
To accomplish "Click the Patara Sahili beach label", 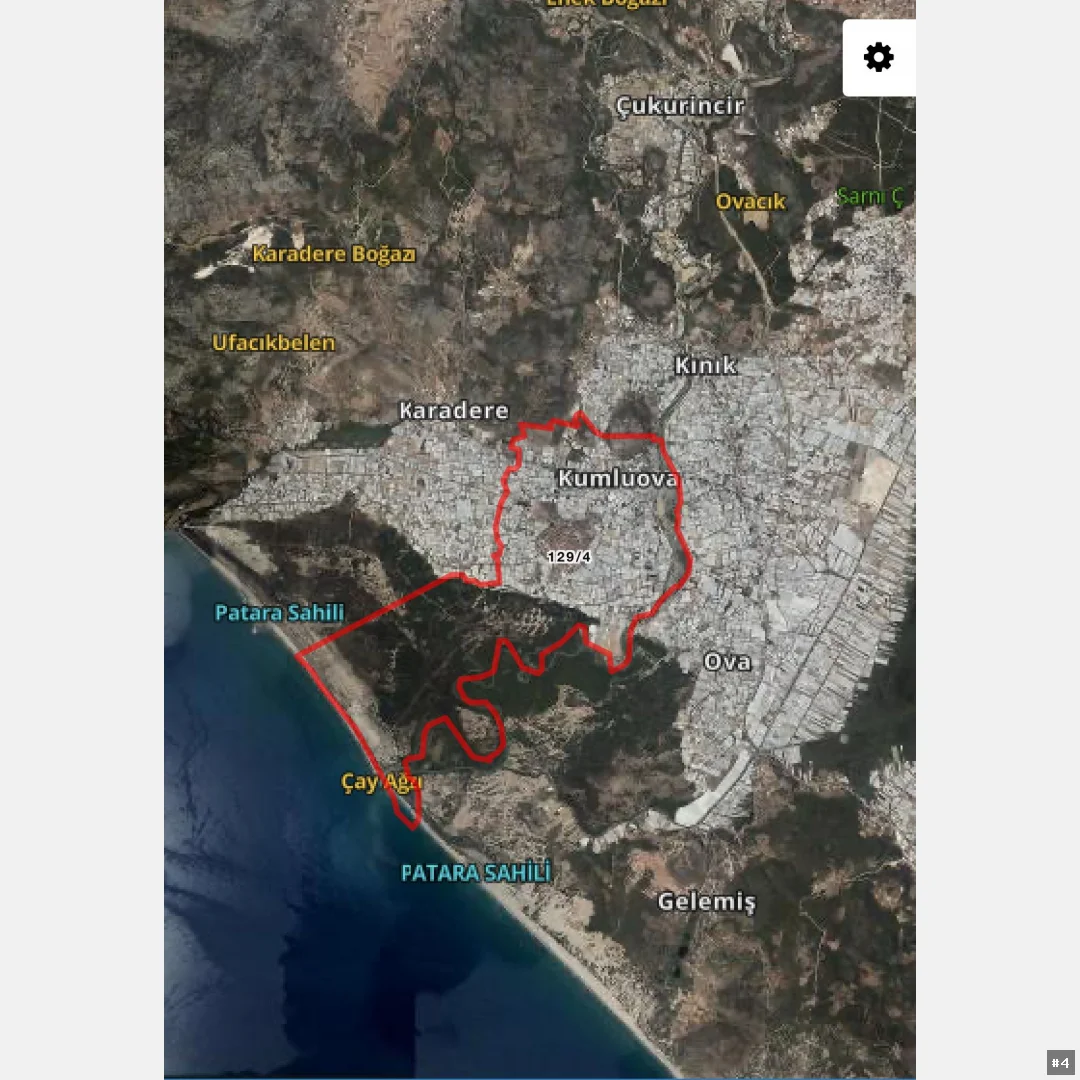I will point(279,612).
